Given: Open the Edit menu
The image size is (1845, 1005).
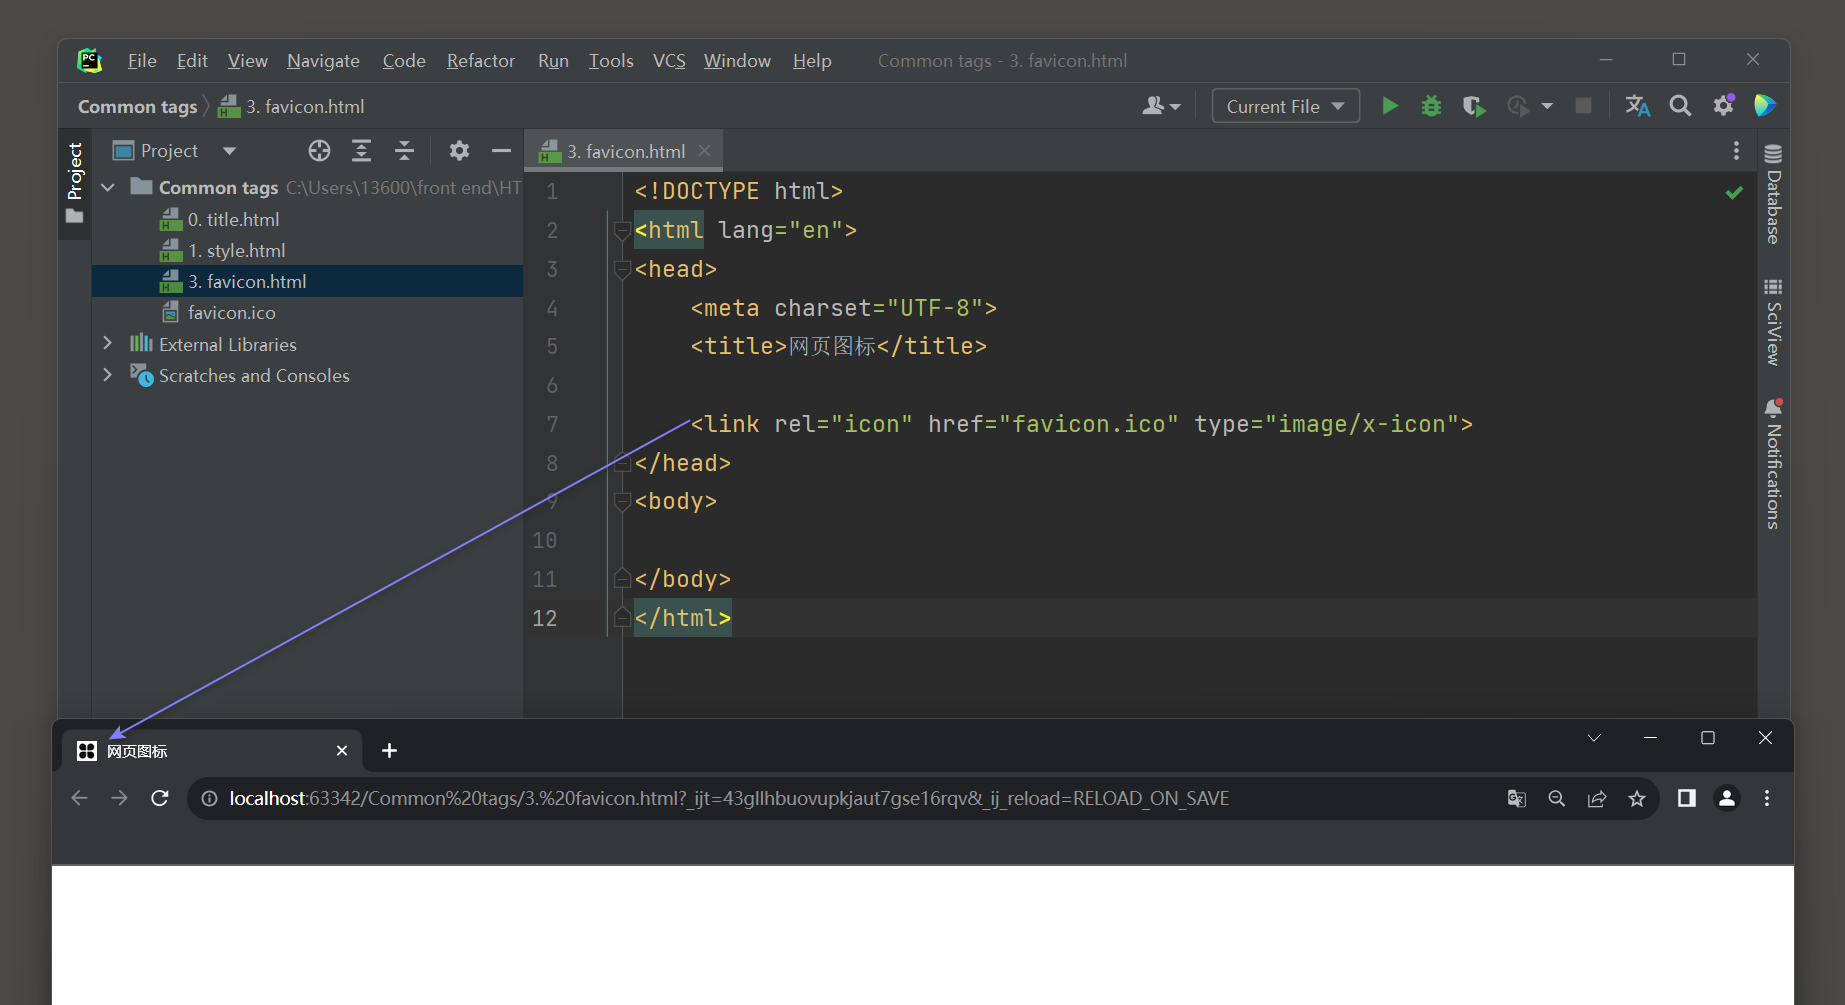Looking at the screenshot, I should point(192,60).
